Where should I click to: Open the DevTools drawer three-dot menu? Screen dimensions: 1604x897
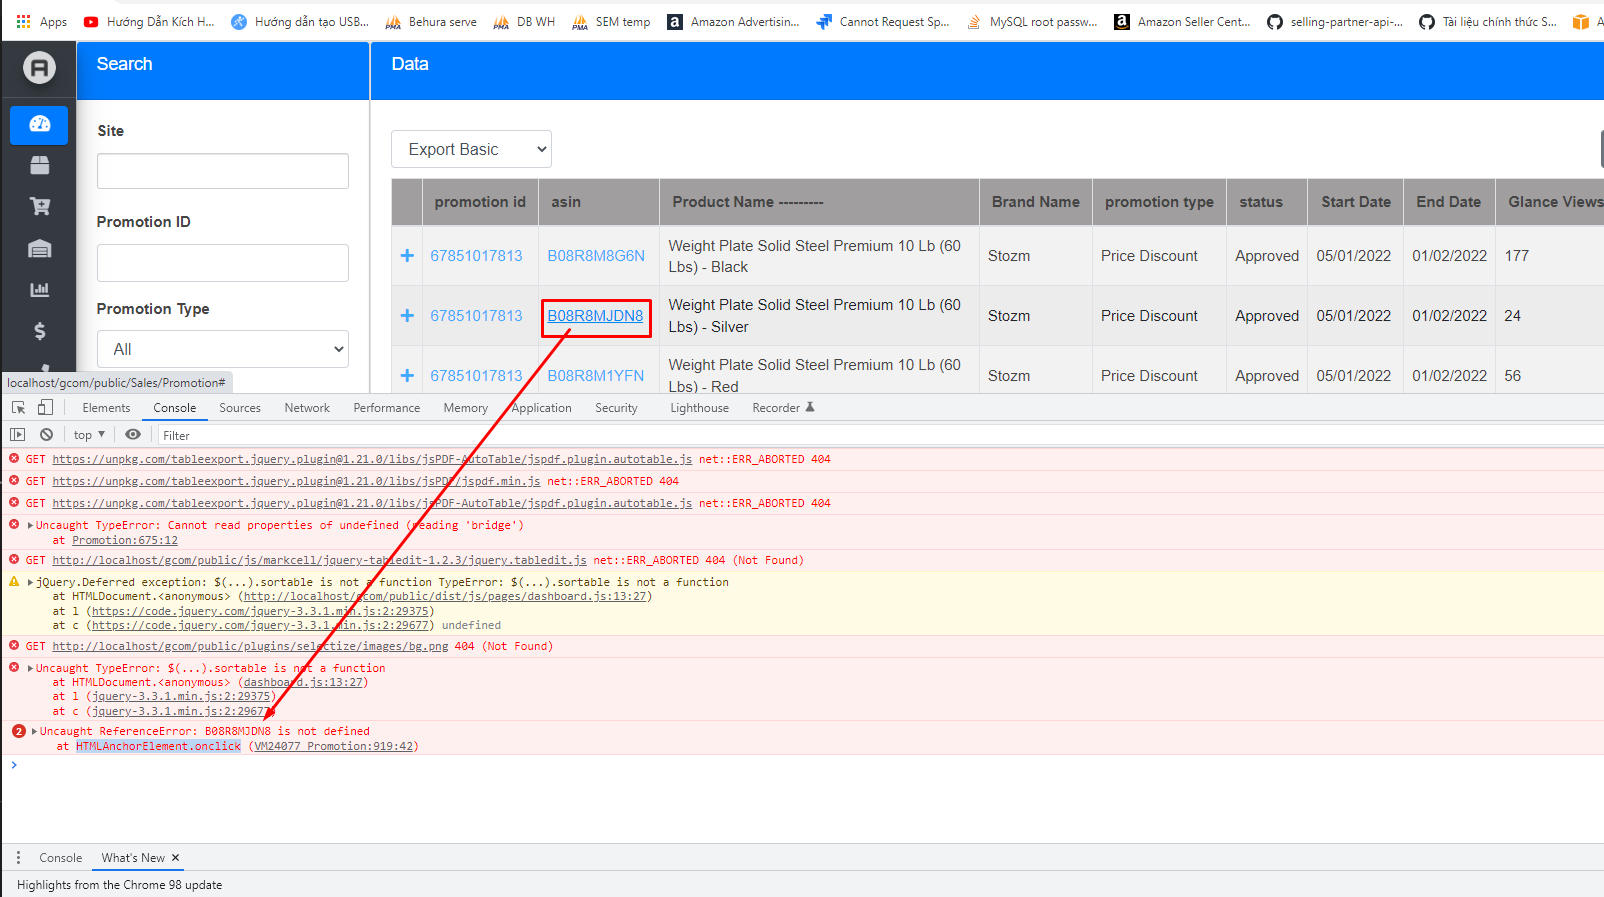point(18,858)
